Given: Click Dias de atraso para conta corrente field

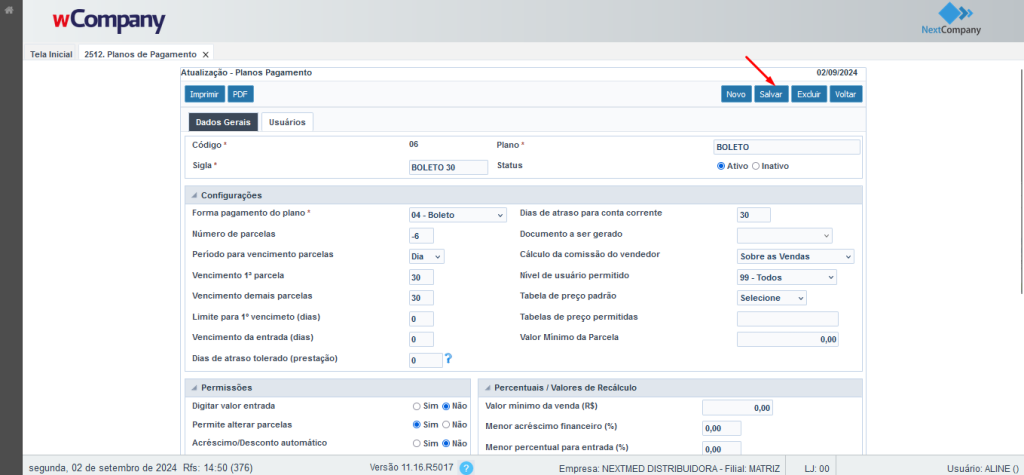Looking at the screenshot, I should point(754,214).
